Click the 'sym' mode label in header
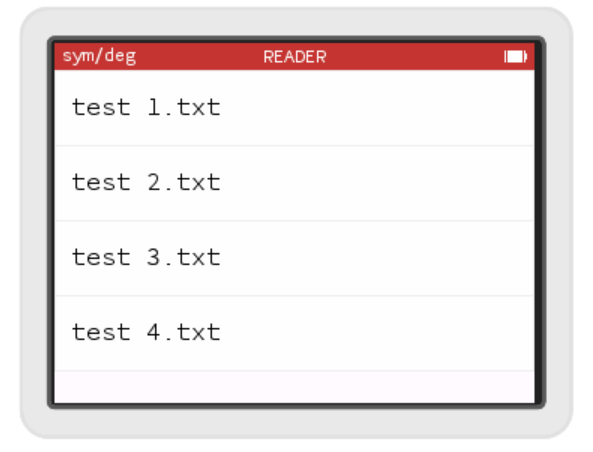593x452 pixels. point(78,57)
